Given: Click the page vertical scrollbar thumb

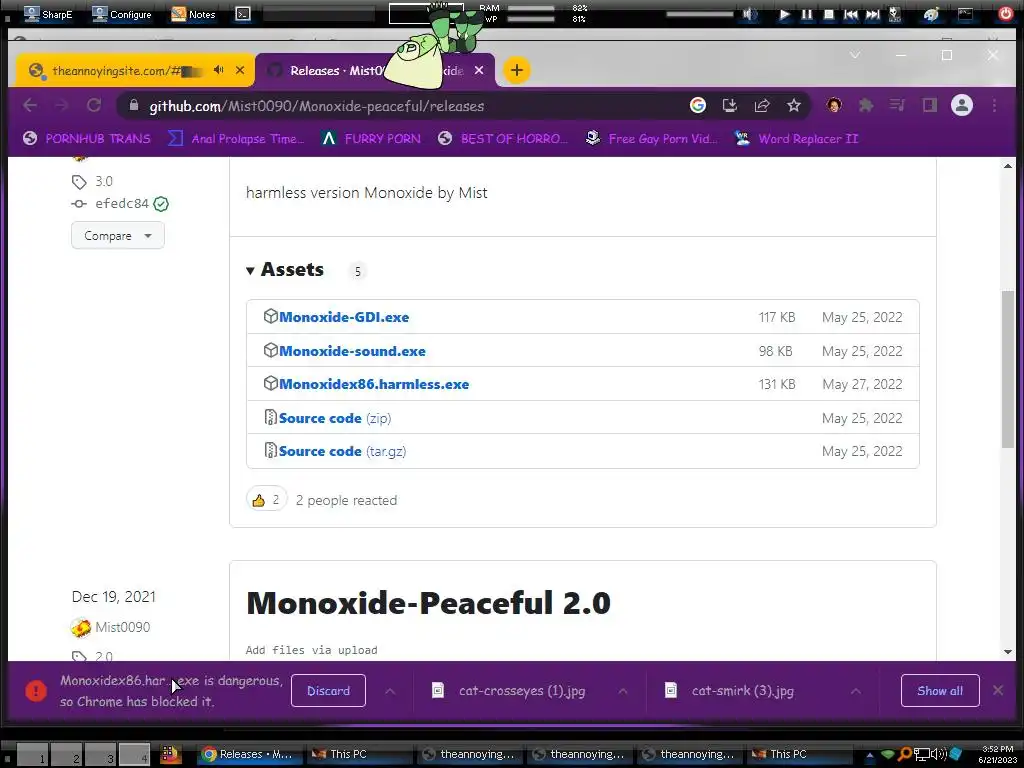Looking at the screenshot, I should point(1008,369).
